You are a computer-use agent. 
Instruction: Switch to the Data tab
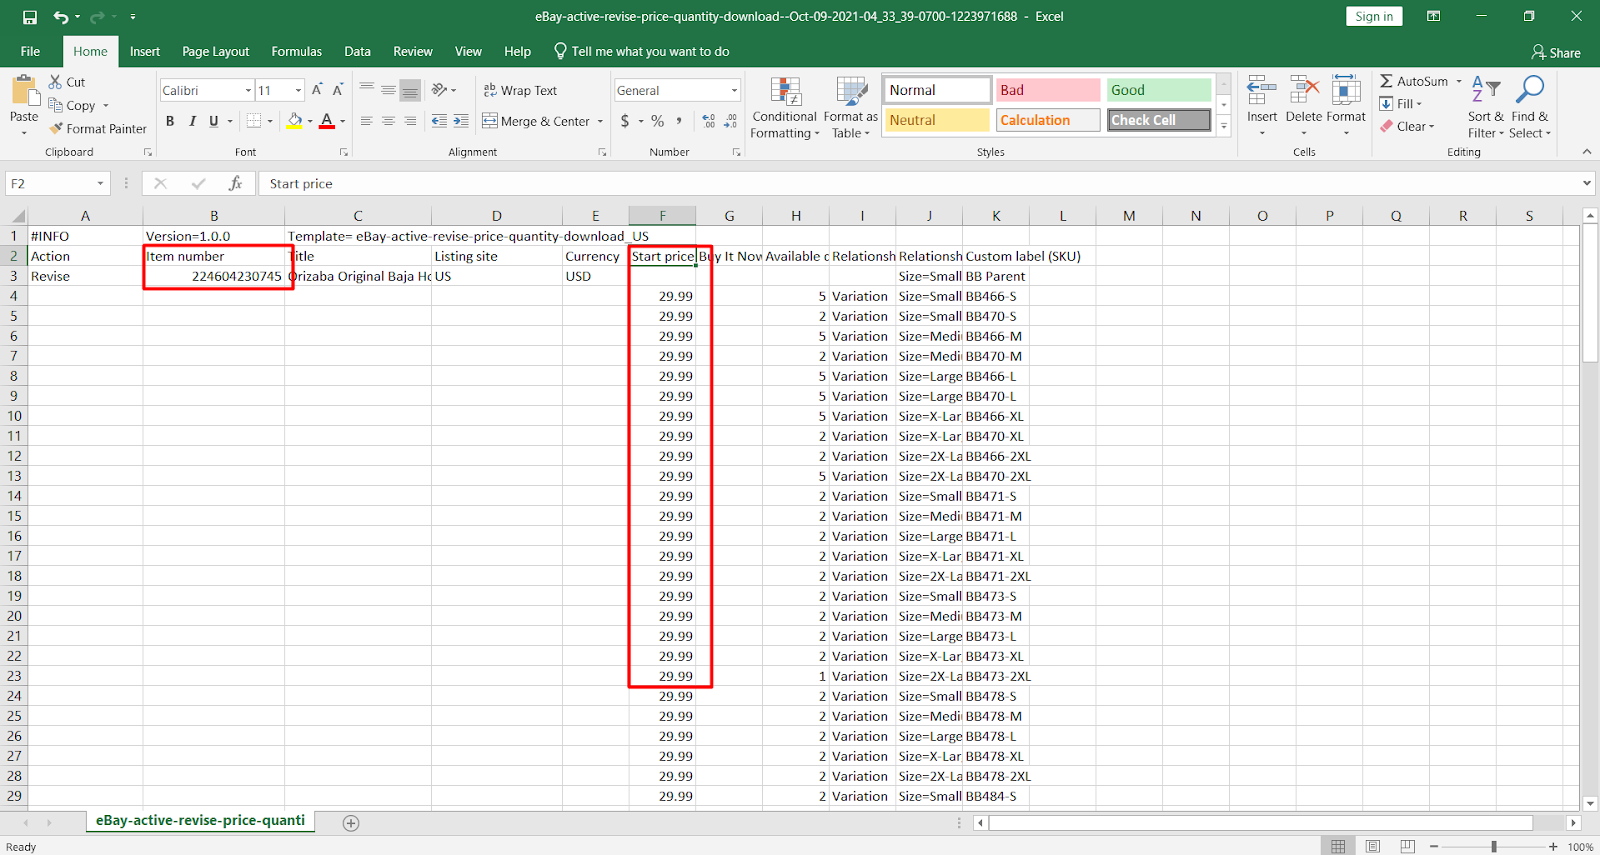(x=357, y=51)
